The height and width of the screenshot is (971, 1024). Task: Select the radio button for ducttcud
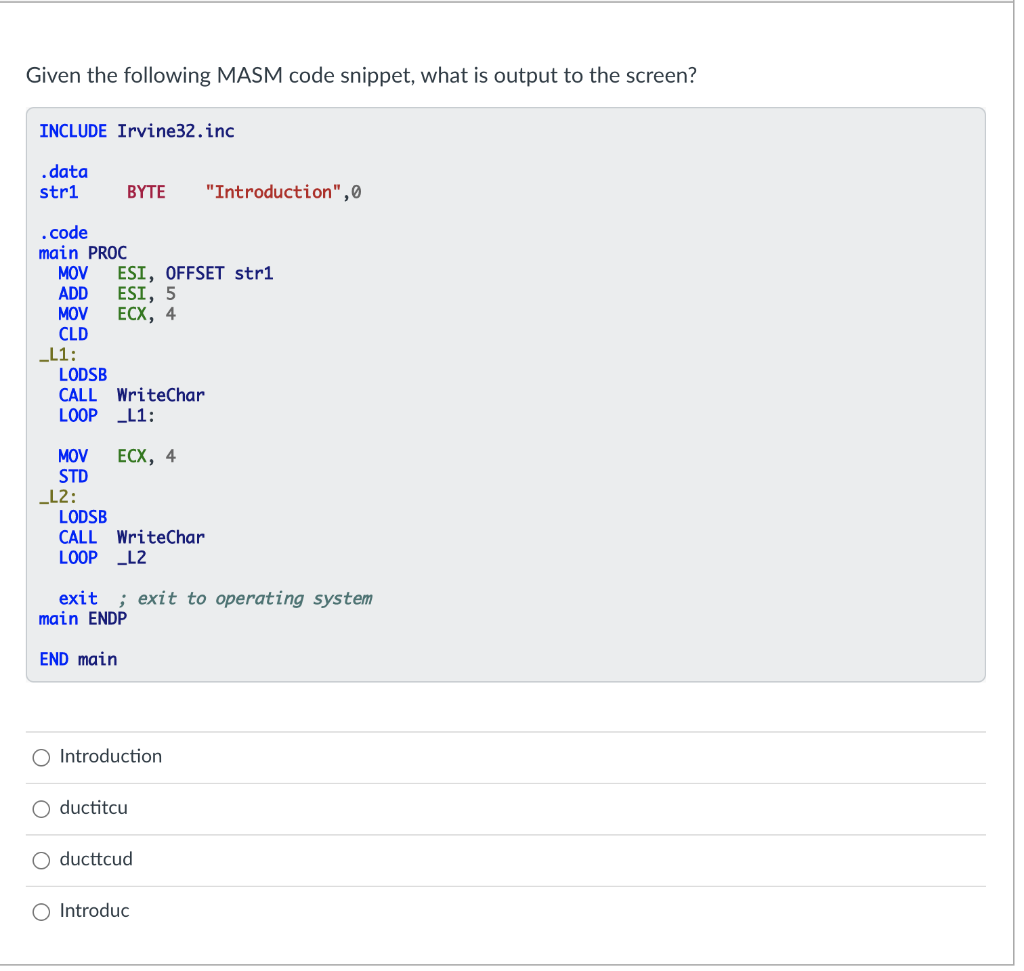click(x=41, y=860)
